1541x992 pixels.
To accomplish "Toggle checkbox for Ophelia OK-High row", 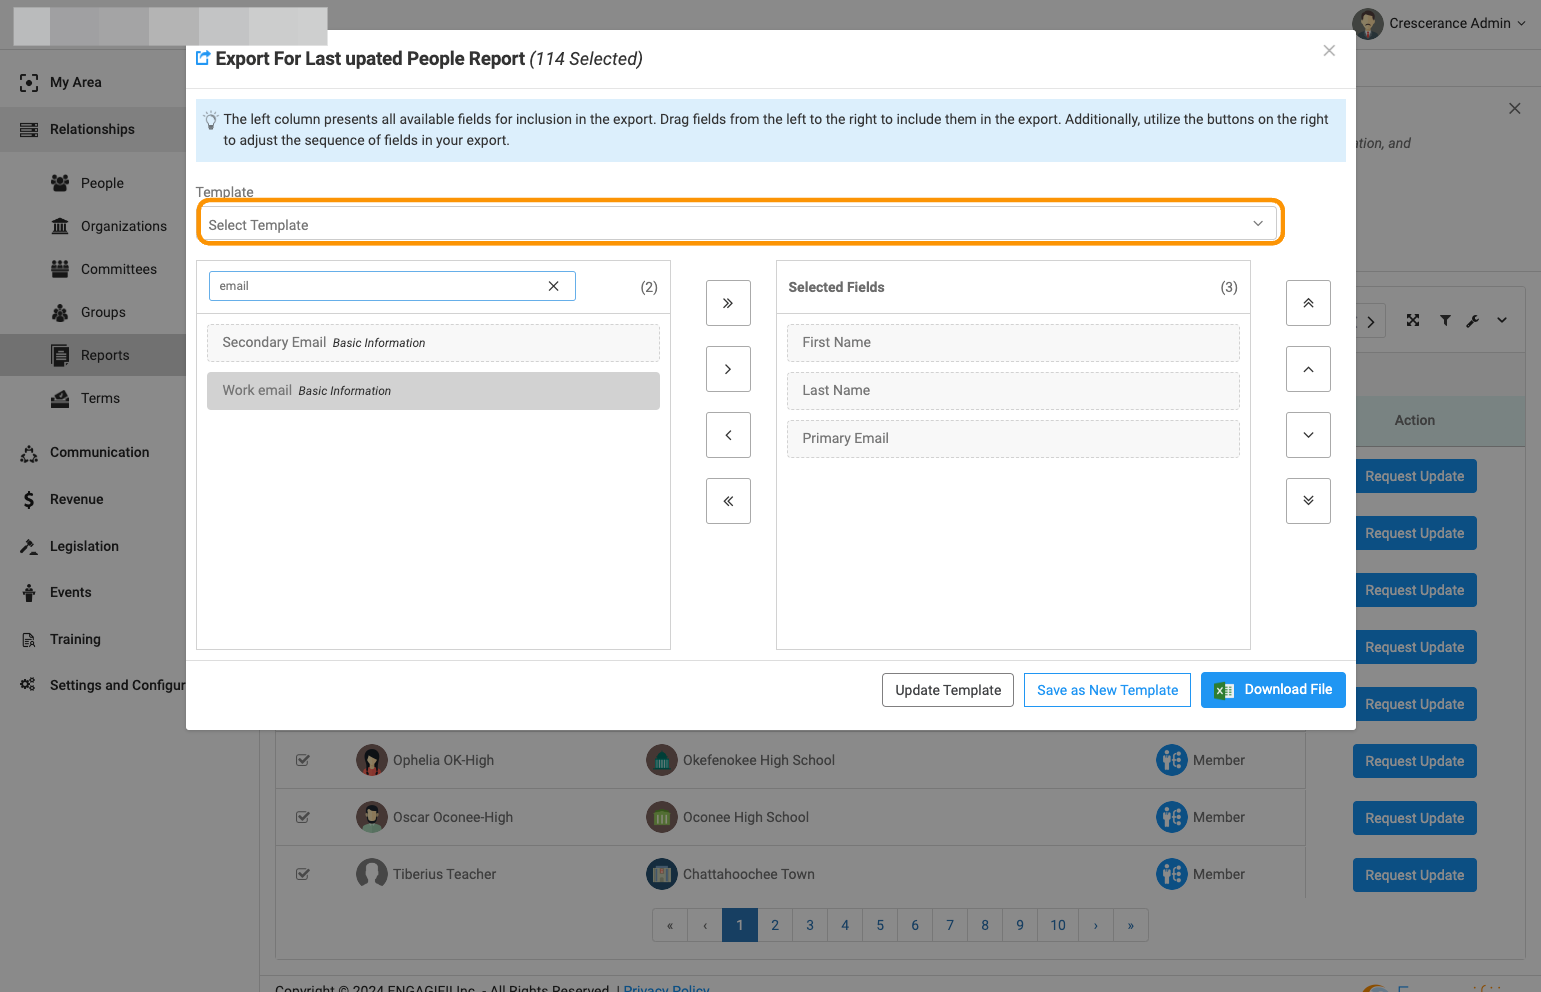I will point(303,760).
